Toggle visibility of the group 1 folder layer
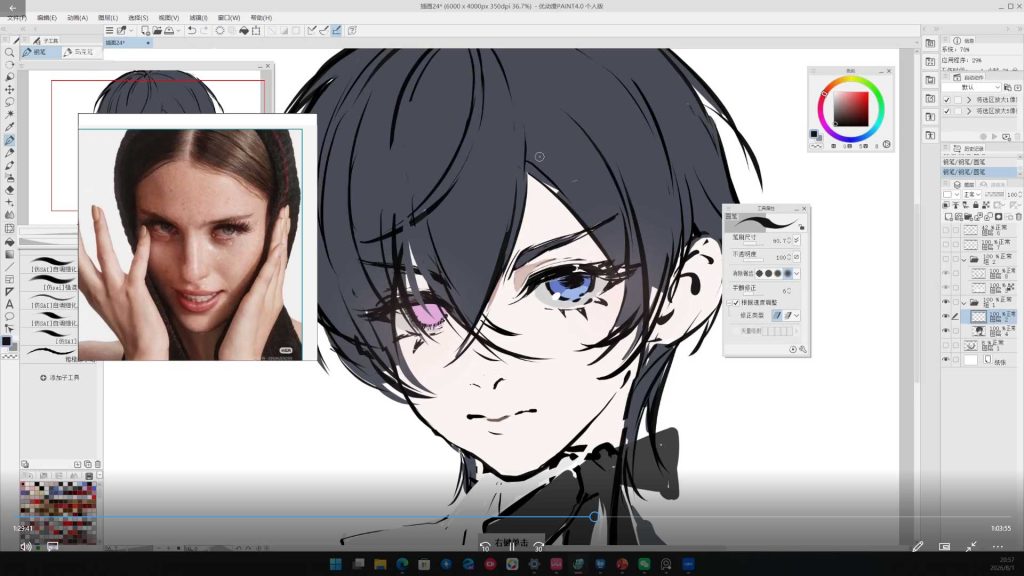The image size is (1024, 576). pyautogui.click(x=946, y=302)
